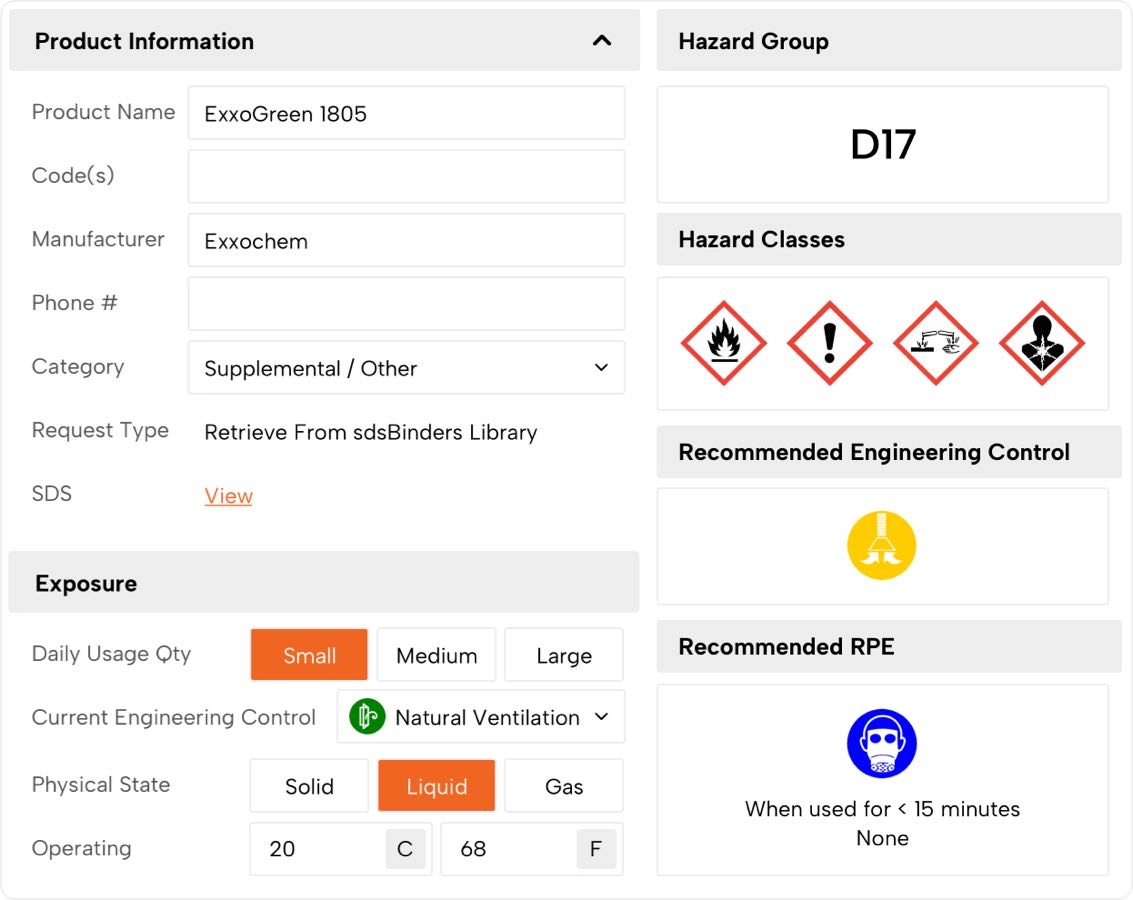Click the Product Name field
Image resolution: width=1133 pixels, height=900 pixels.
point(407,113)
